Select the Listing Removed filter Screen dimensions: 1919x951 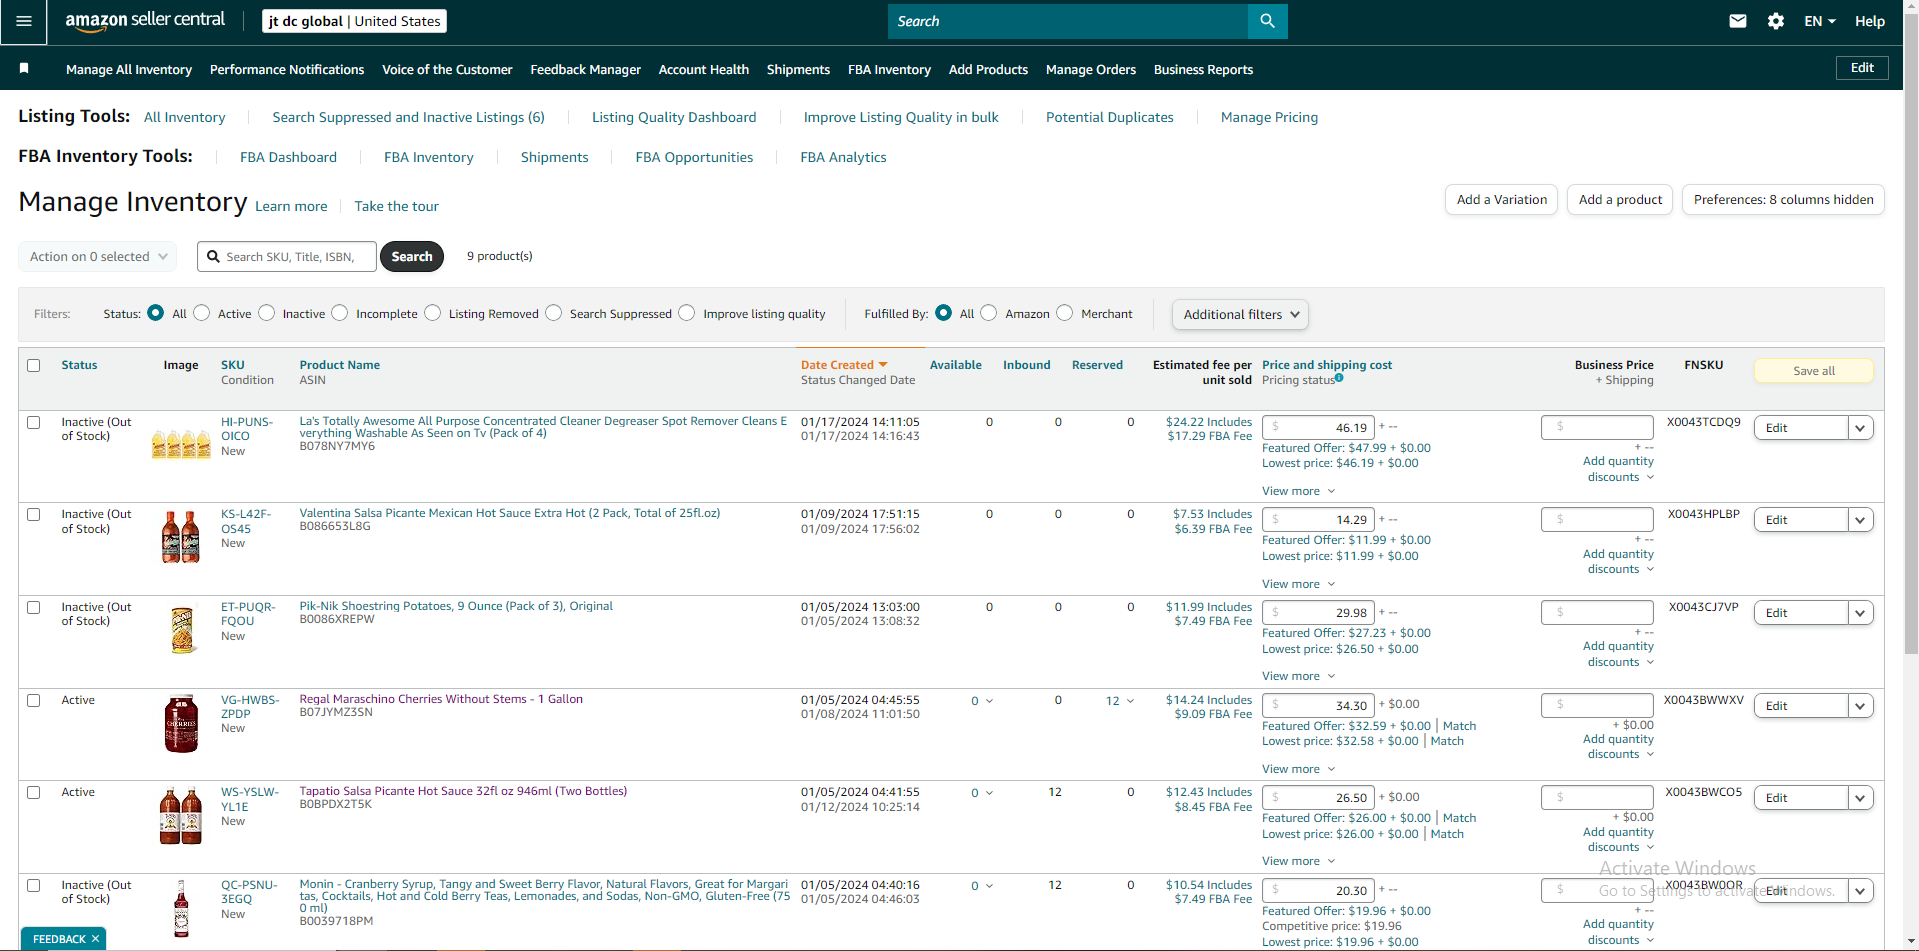[433, 313]
